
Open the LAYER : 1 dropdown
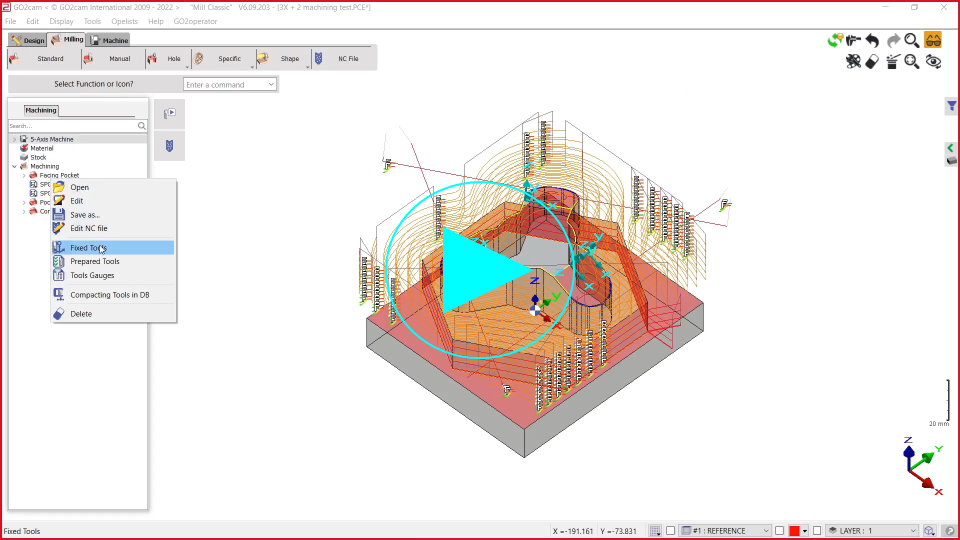pos(870,531)
